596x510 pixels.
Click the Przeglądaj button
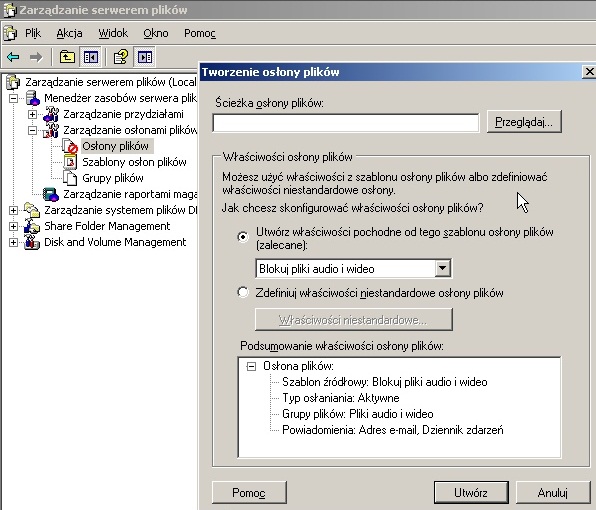point(524,122)
